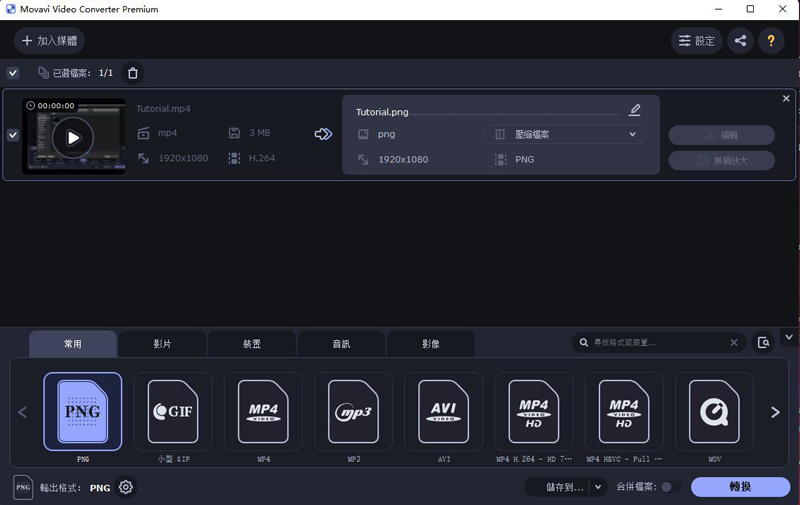
Task: Switch to the Video (影片) tab
Action: pos(162,344)
